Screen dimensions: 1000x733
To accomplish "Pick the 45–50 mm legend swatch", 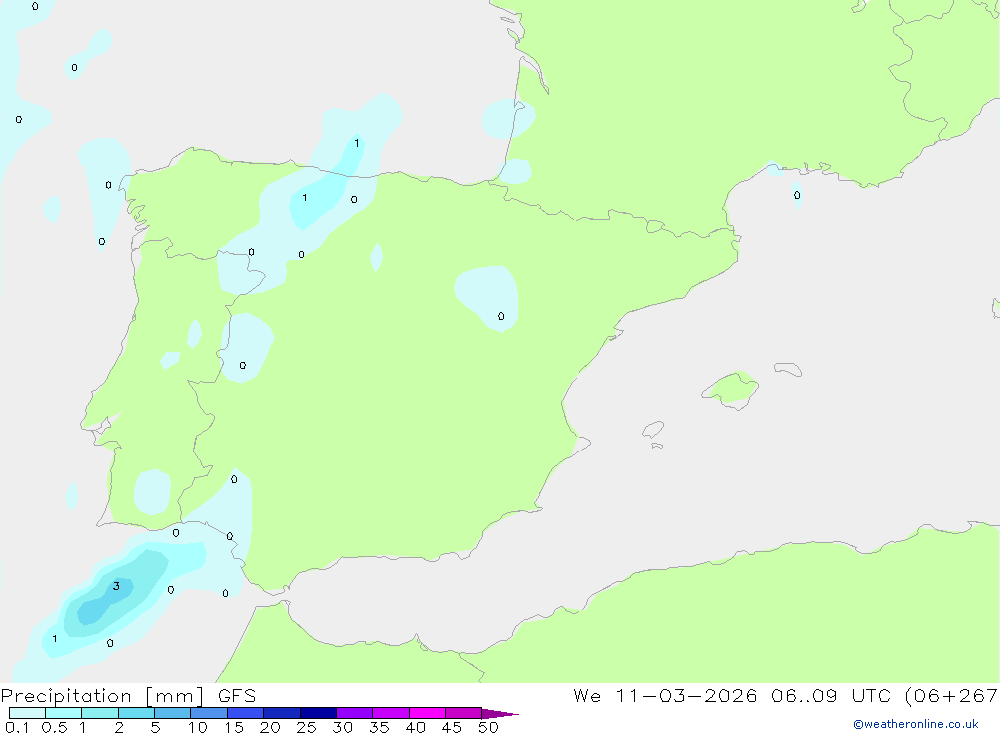I will [x=464, y=713].
